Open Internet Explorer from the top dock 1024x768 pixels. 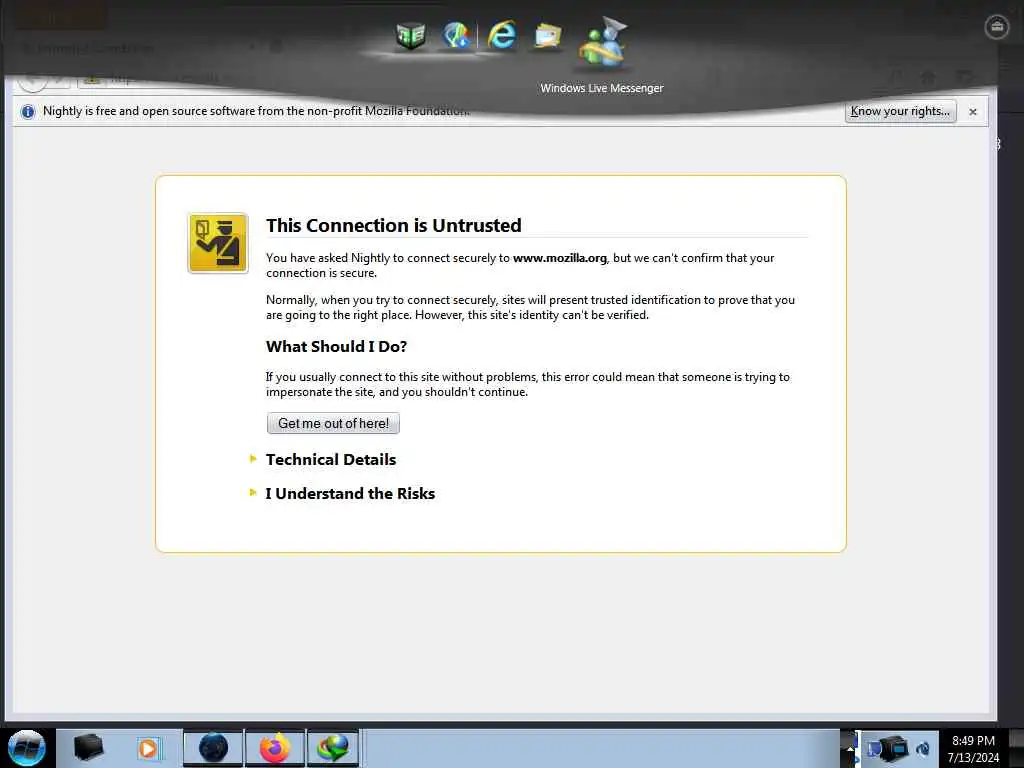pyautogui.click(x=502, y=35)
